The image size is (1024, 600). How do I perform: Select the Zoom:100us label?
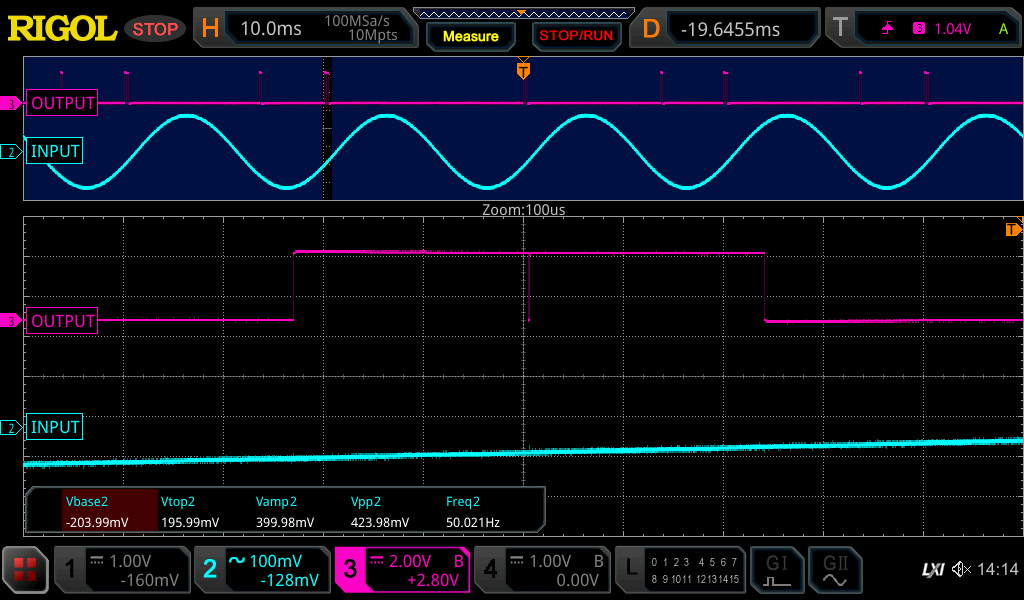coord(523,210)
